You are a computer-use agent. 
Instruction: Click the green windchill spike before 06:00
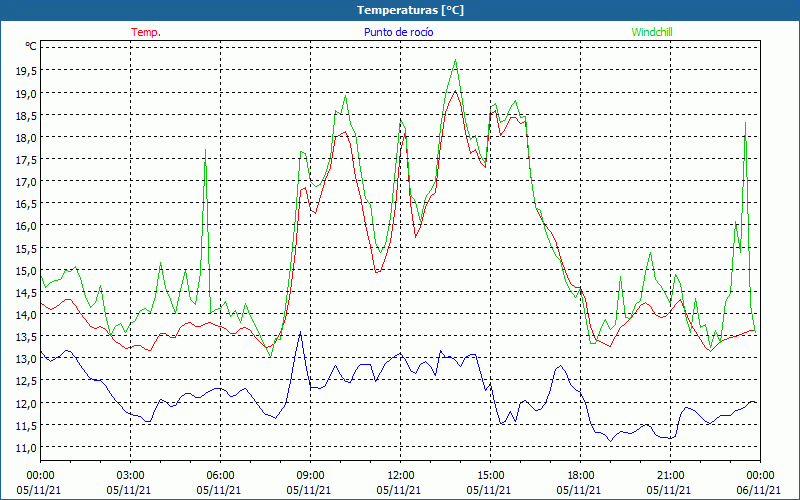[205, 151]
